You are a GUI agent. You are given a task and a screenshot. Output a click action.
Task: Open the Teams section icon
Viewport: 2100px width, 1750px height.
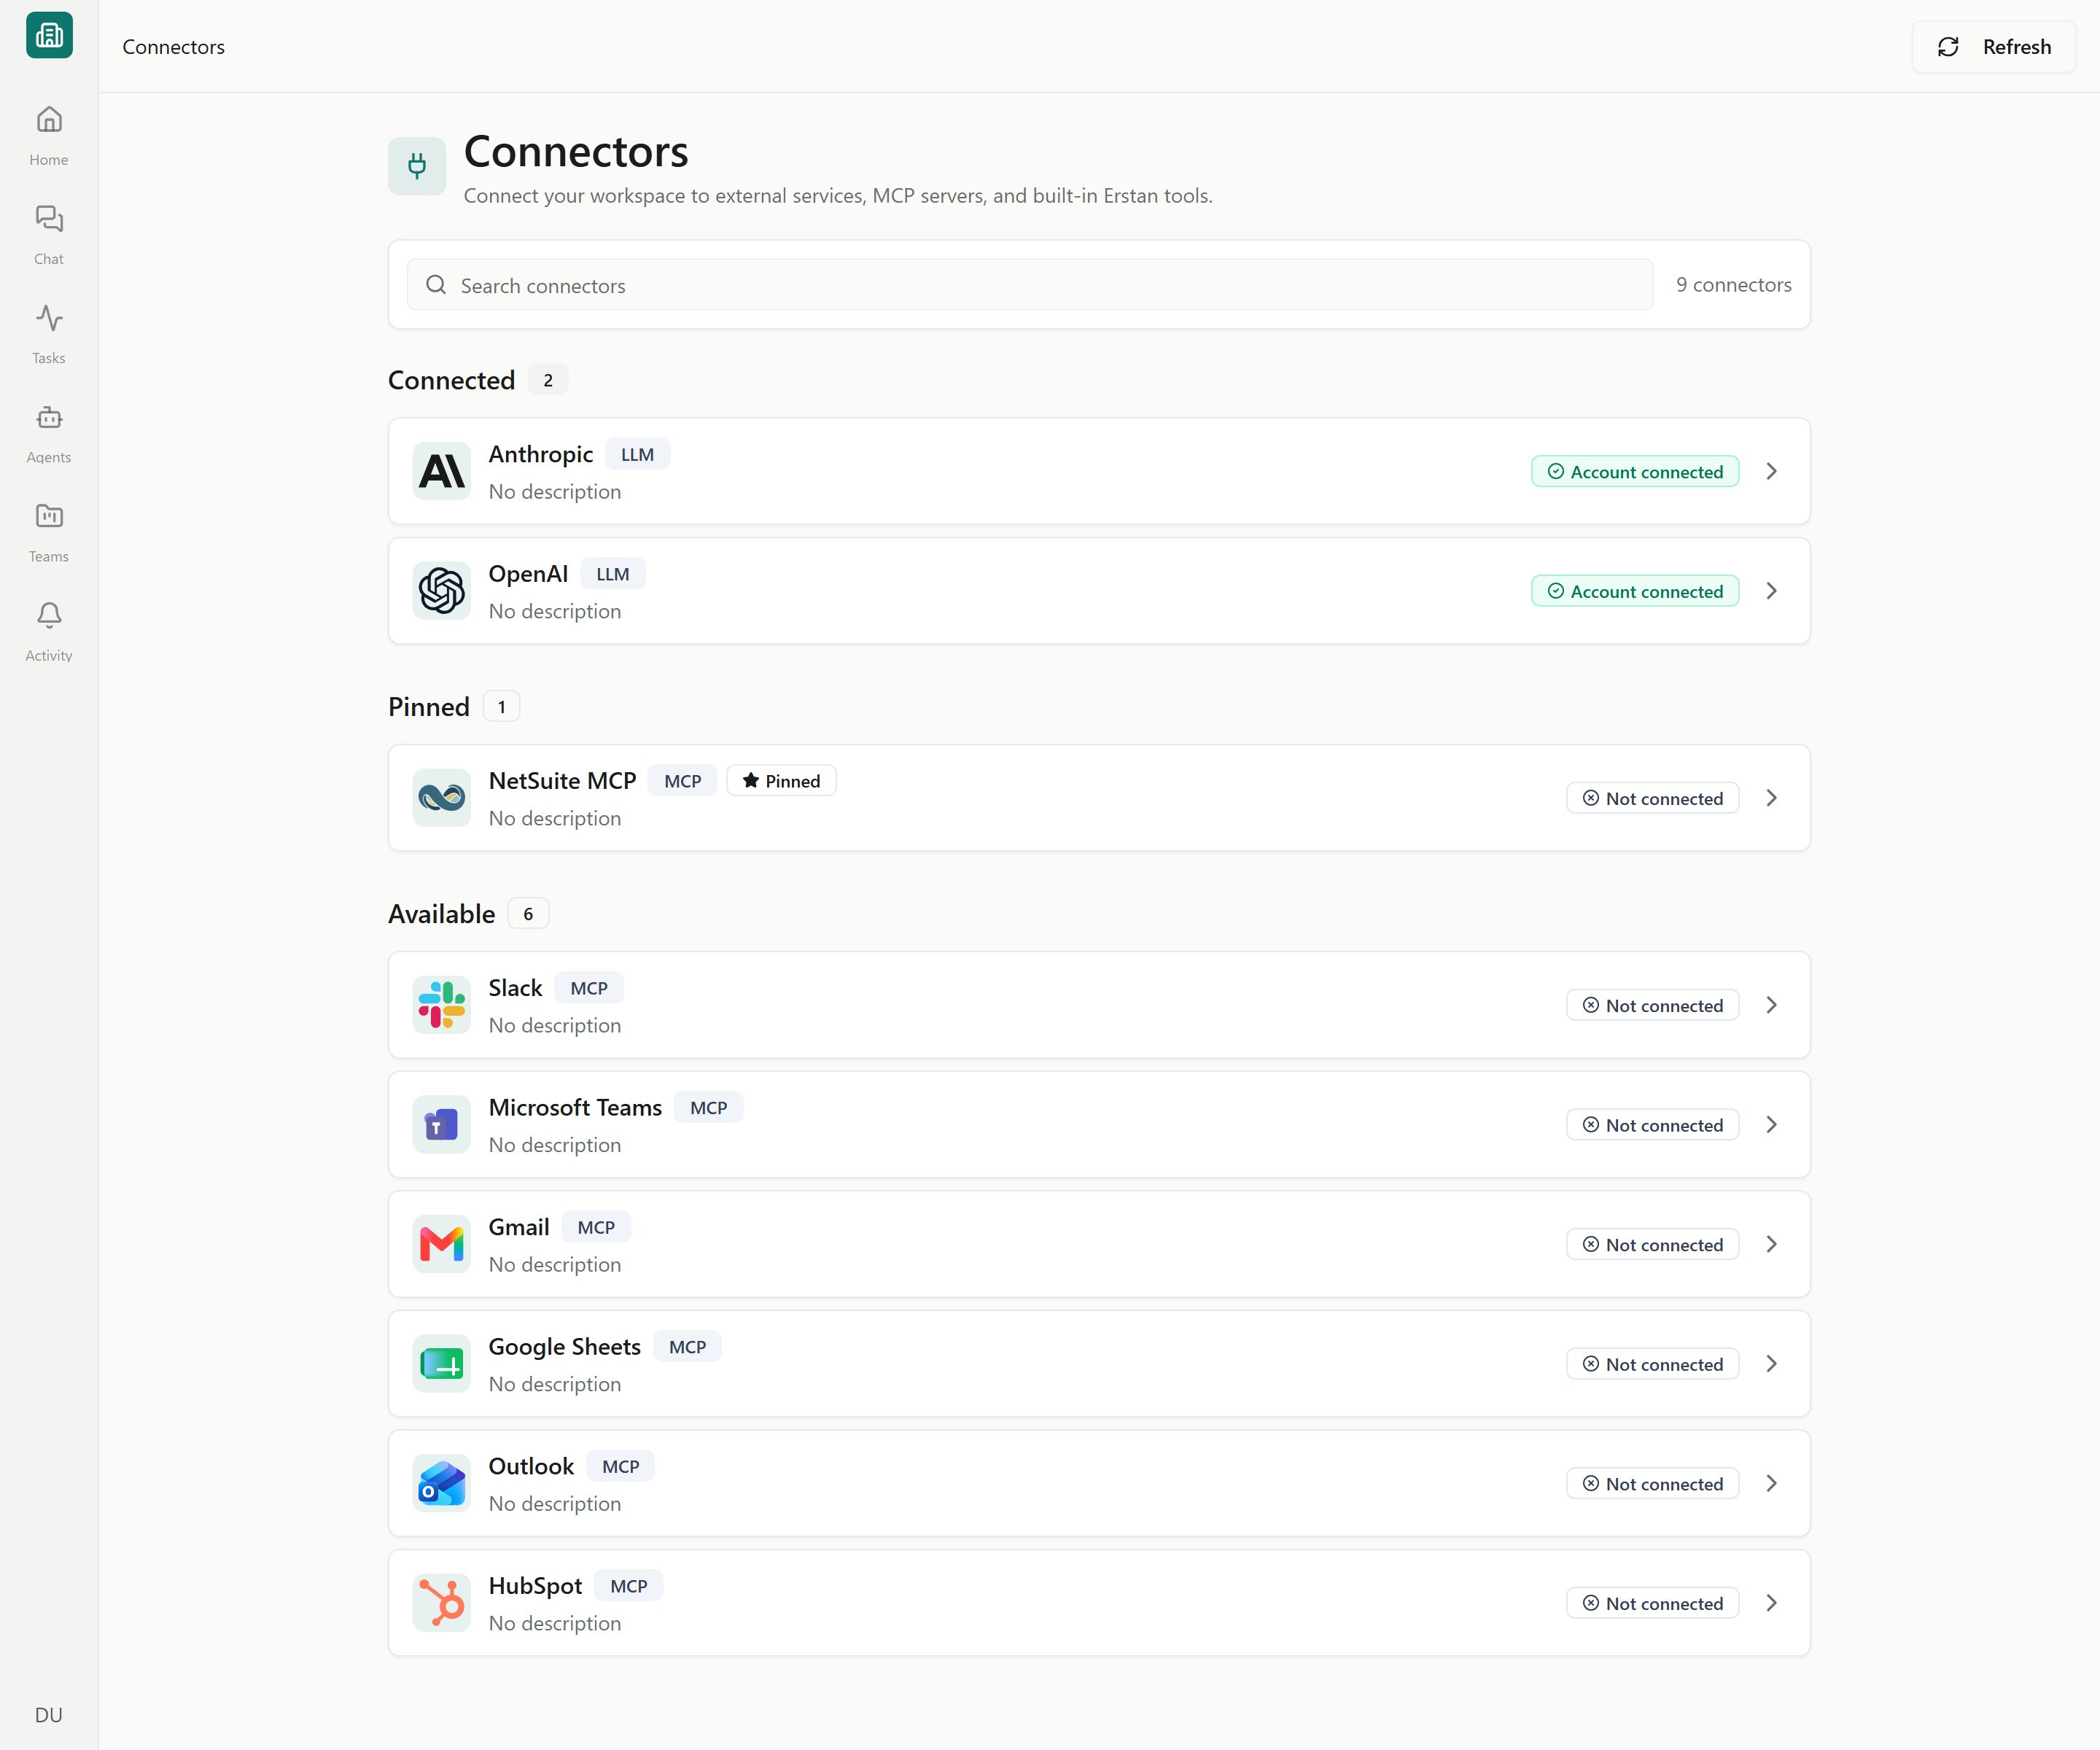pos(49,516)
